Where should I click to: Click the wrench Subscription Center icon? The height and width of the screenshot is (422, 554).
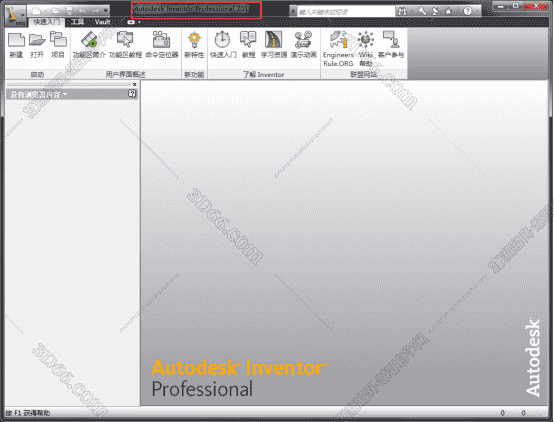coord(422,11)
